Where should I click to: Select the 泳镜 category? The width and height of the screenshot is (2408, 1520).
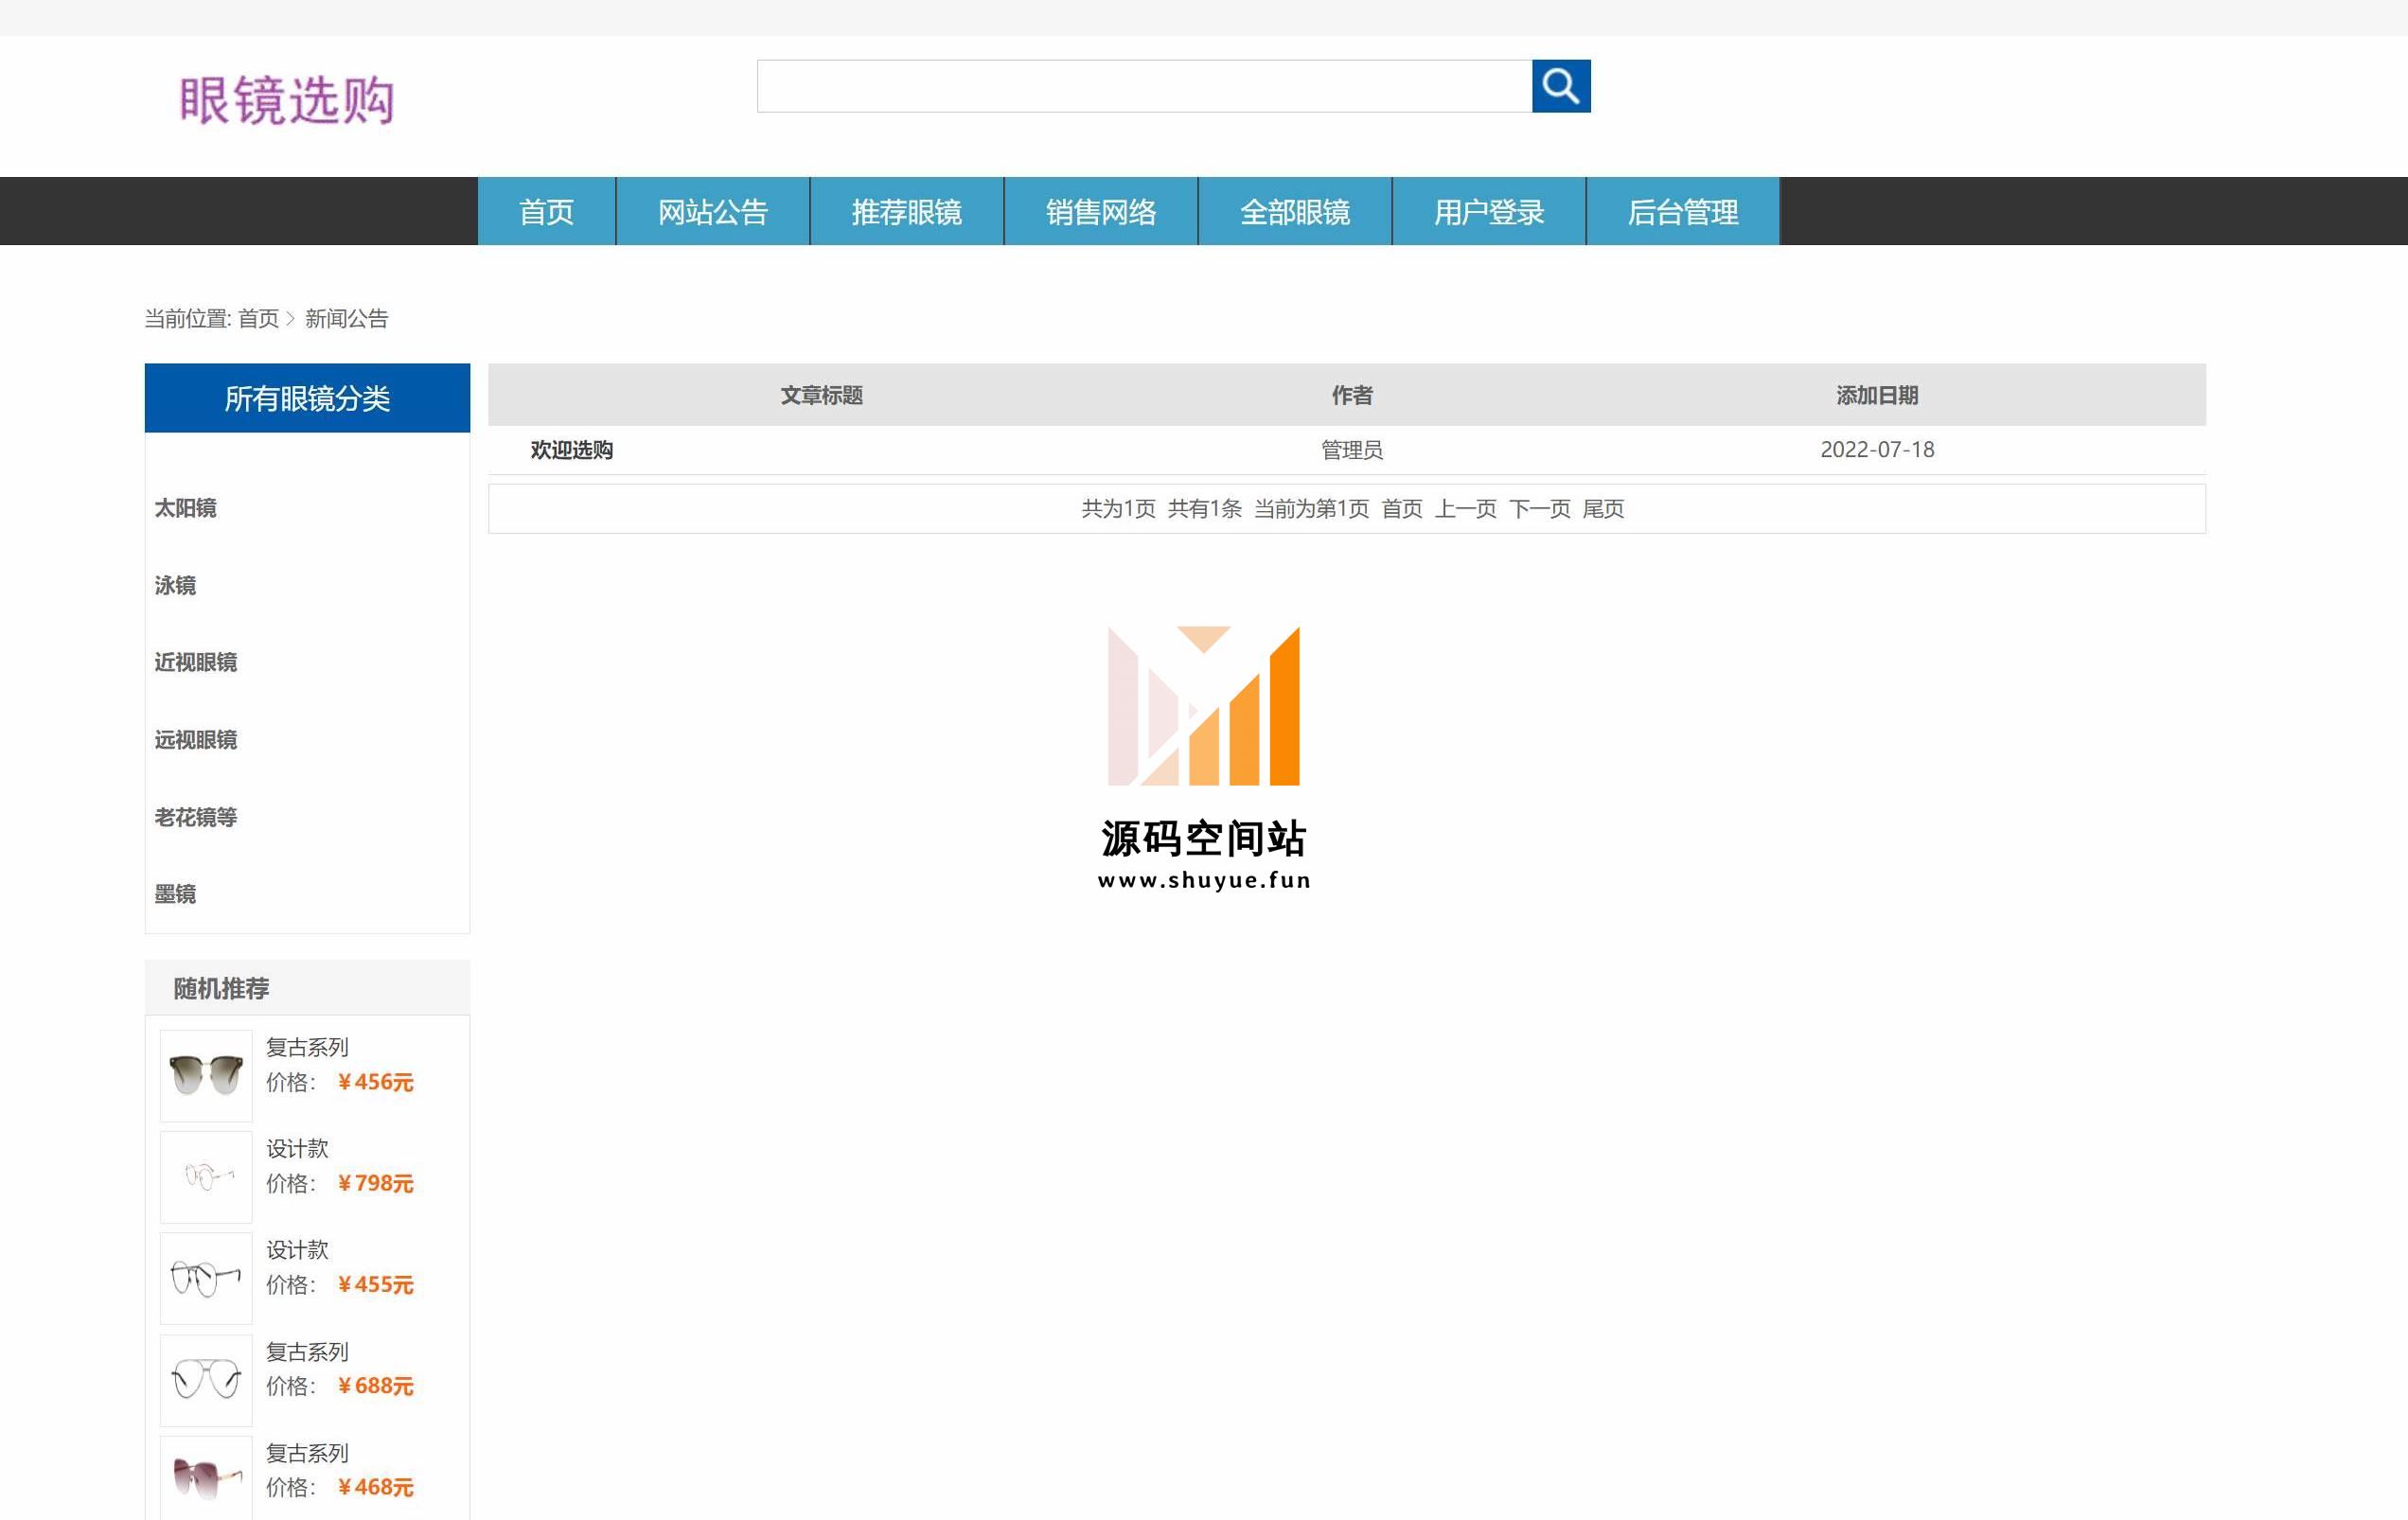click(175, 585)
